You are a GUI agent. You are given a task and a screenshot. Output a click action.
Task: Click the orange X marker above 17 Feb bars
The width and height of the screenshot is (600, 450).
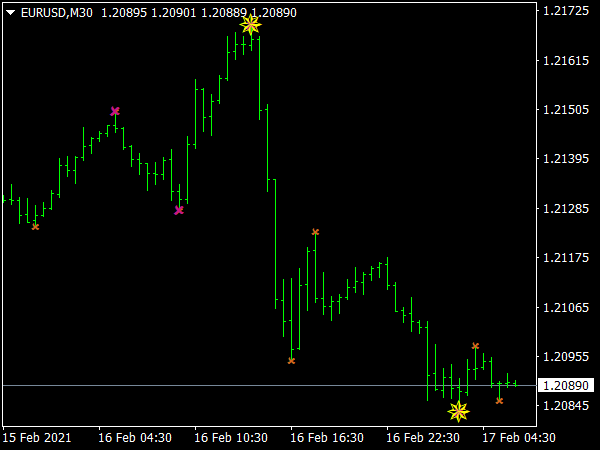point(475,346)
